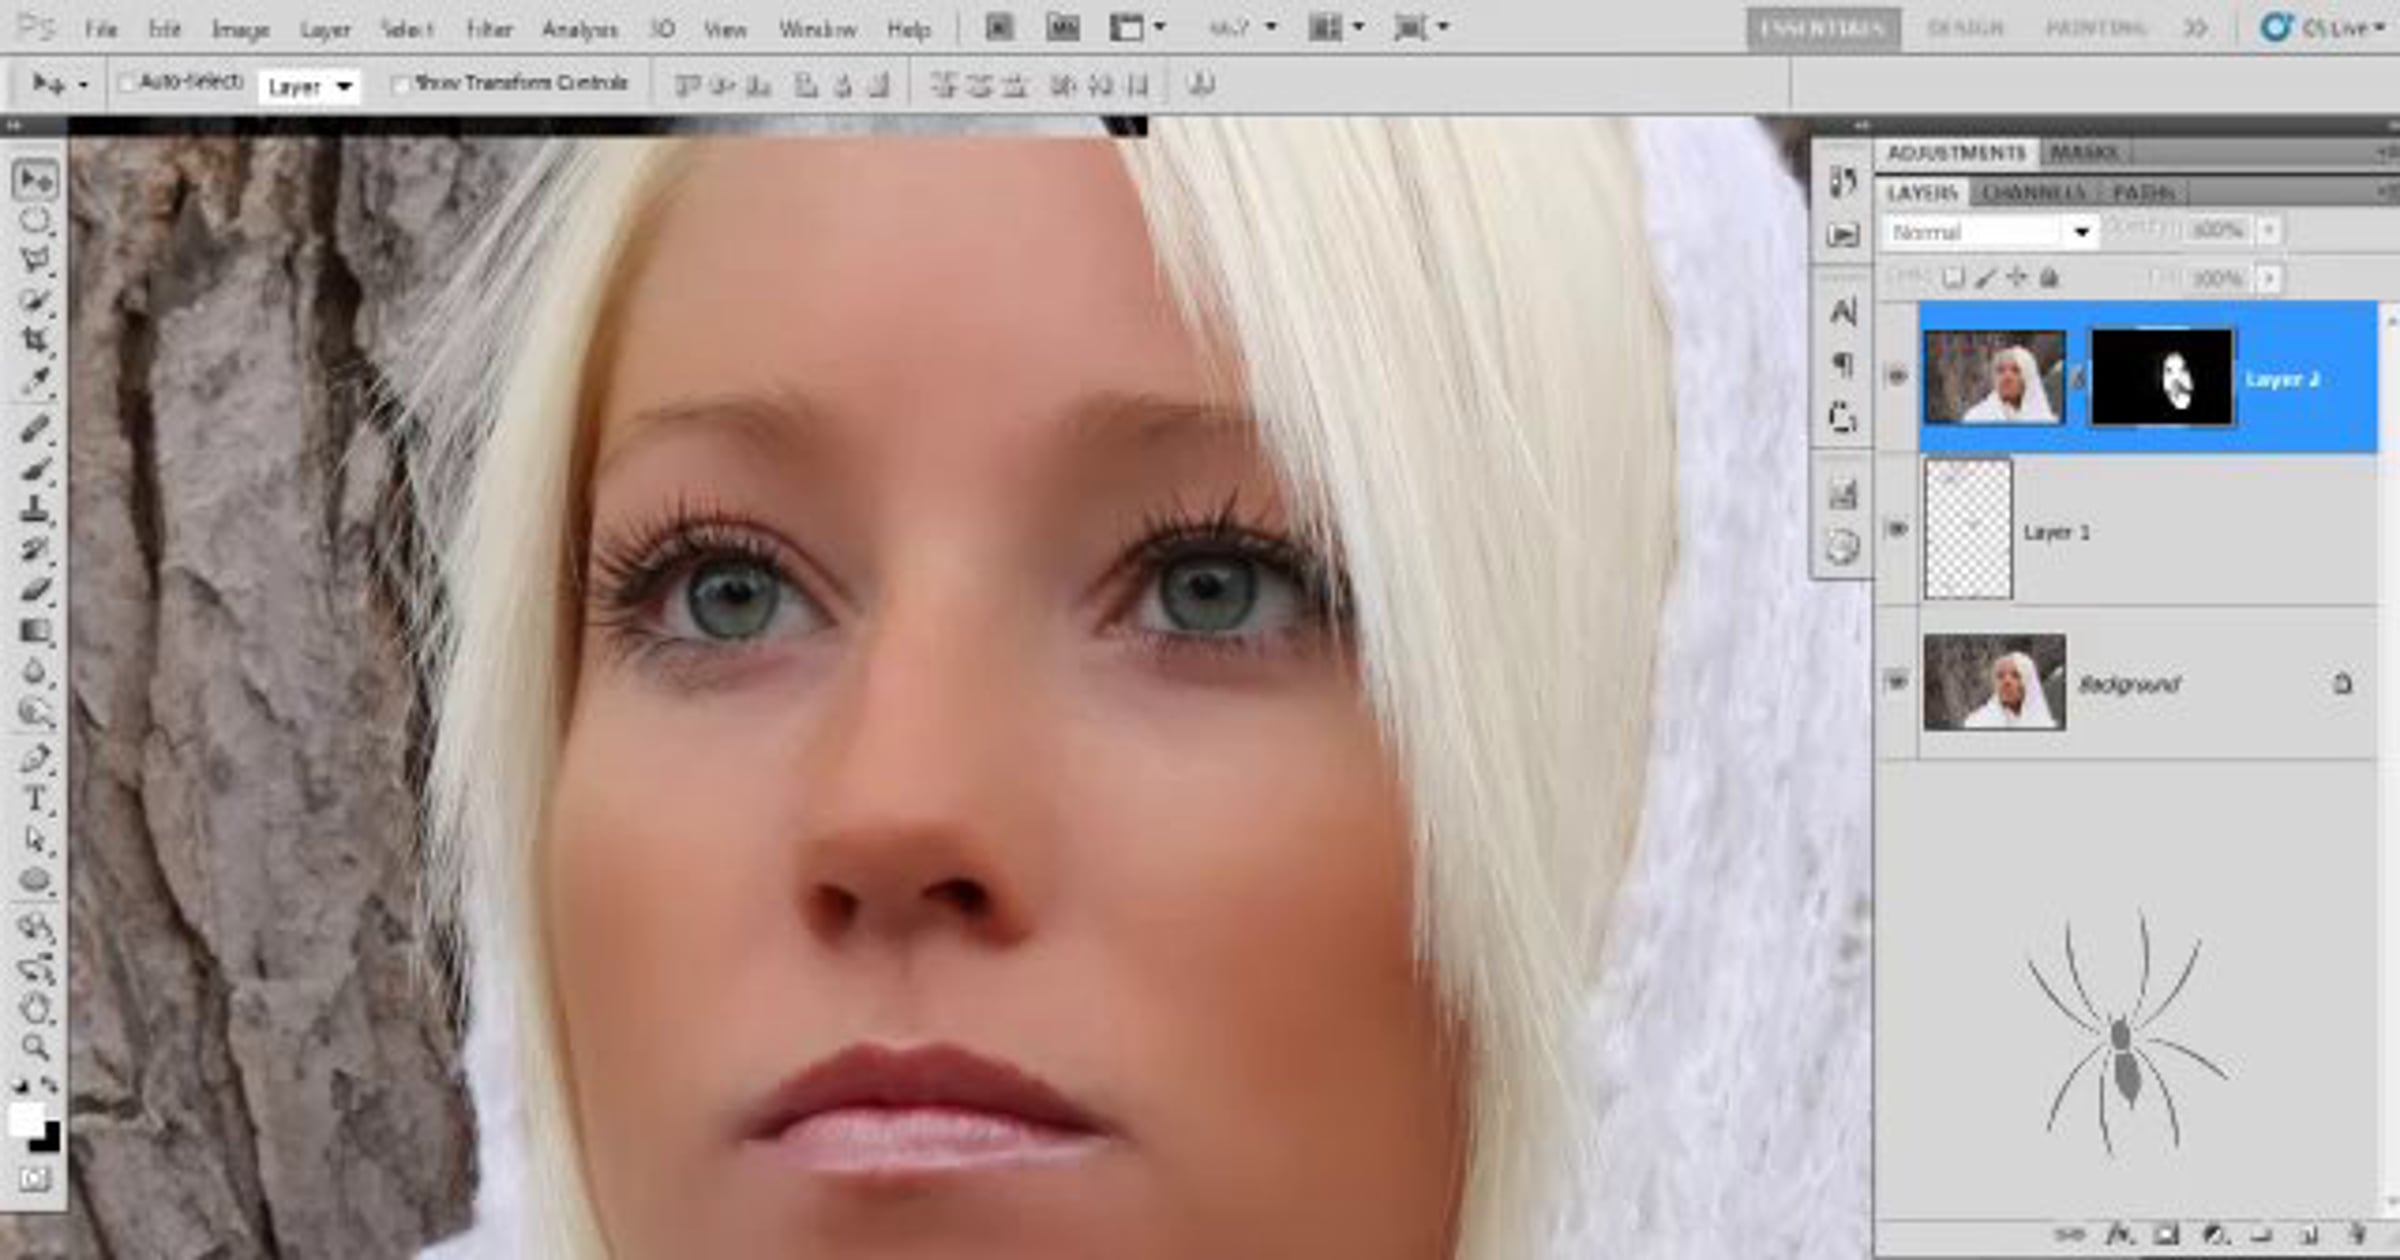Screen dimensions: 2400x1260
Task: Select the Move tool in the toolbox
Action: coord(35,180)
